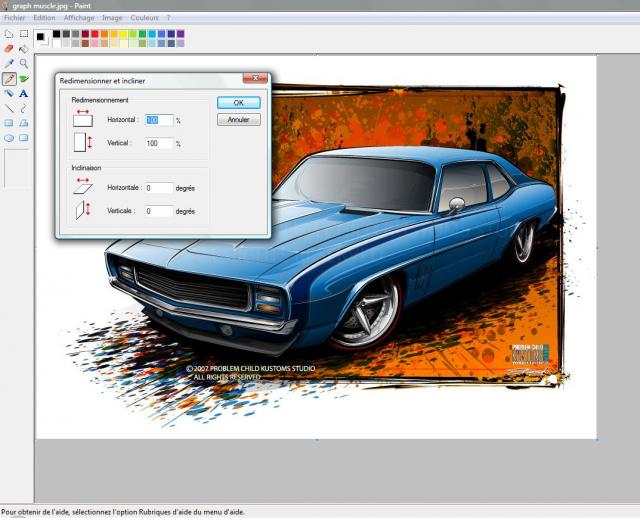Focus the Horizontale skew degrees field

coord(159,188)
